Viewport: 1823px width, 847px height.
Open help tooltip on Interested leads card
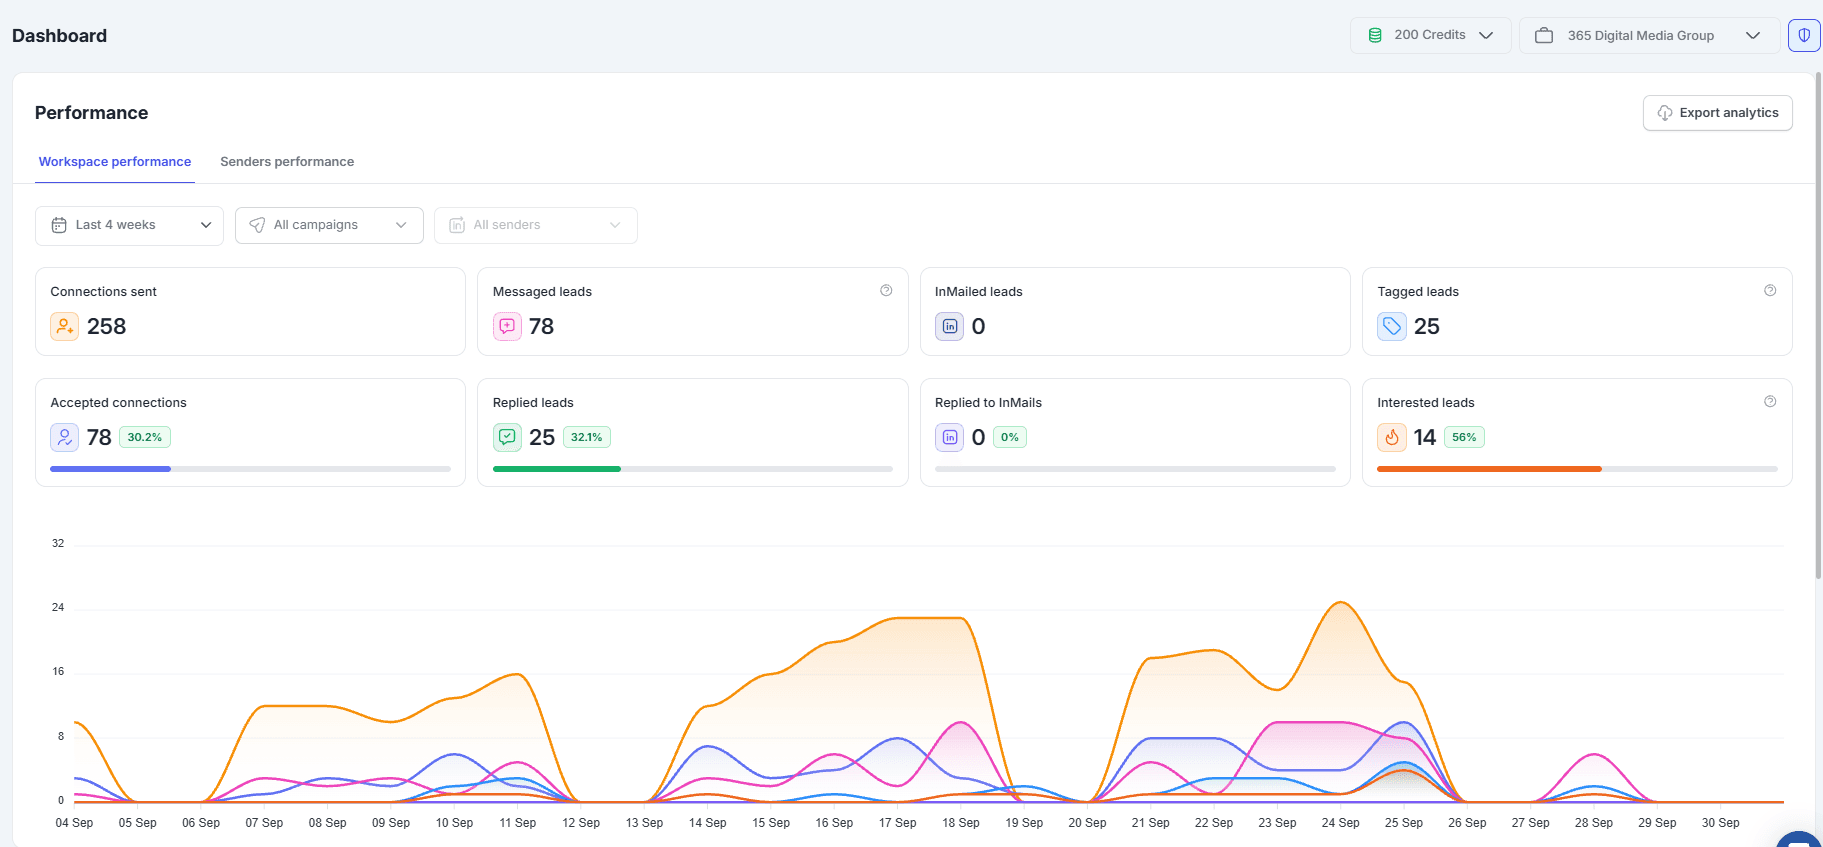[1770, 402]
